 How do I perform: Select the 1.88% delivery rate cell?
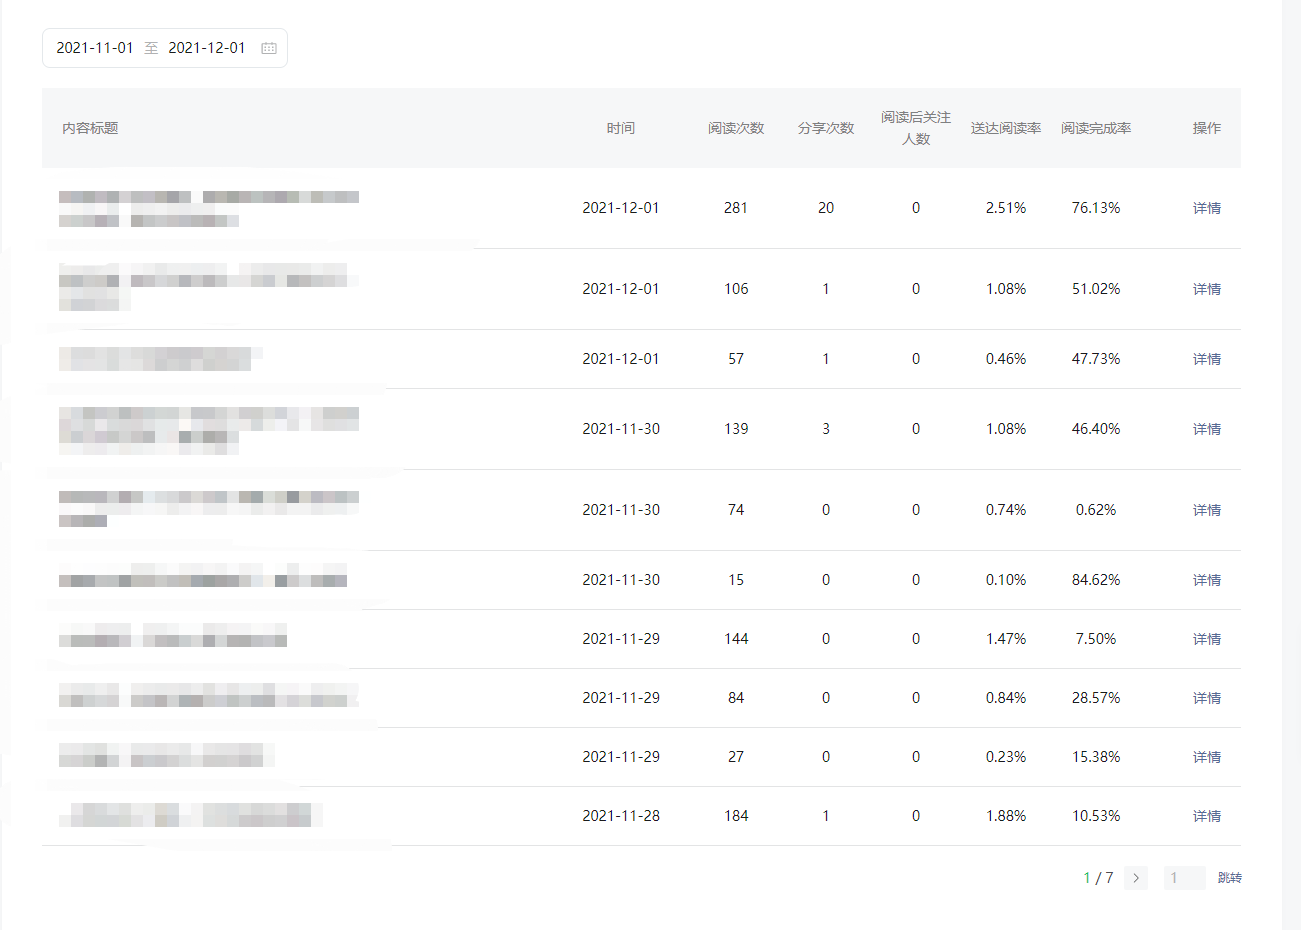(1006, 816)
